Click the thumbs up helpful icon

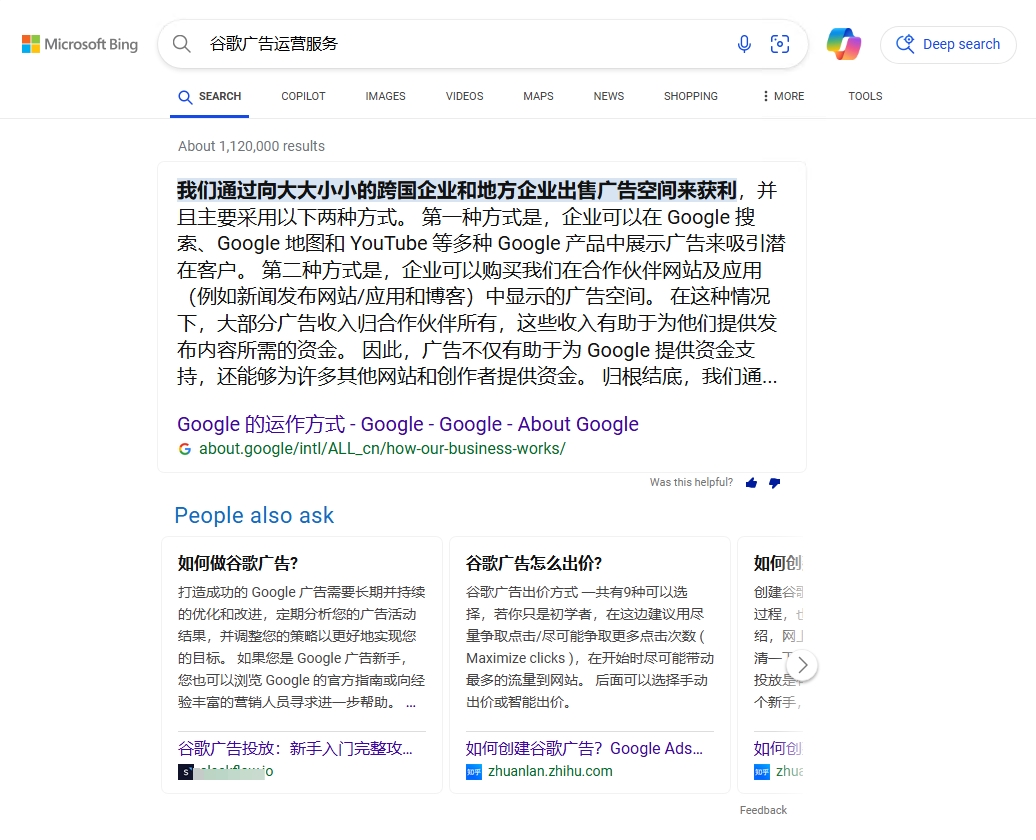[751, 483]
